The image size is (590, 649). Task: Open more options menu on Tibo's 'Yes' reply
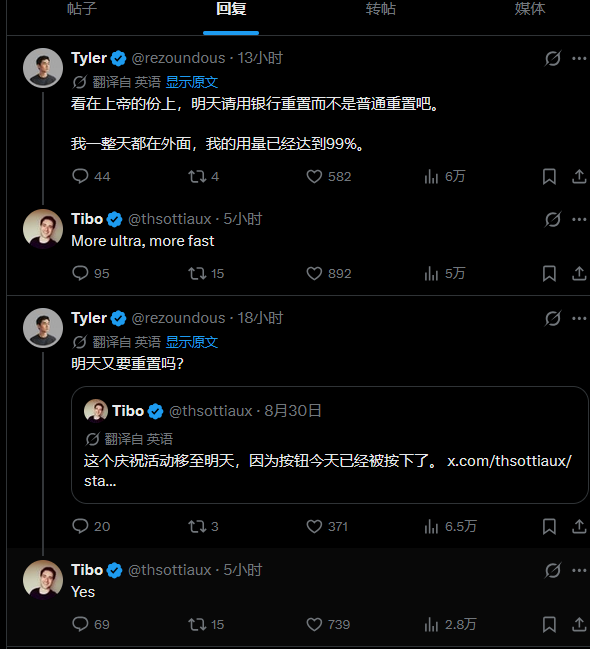[579, 570]
